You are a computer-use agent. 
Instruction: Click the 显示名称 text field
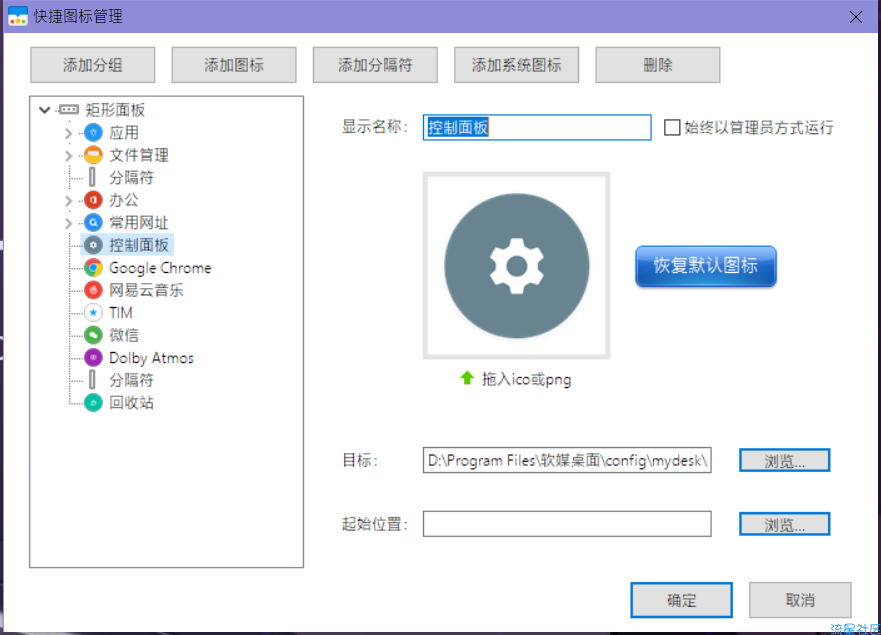pyautogui.click(x=537, y=127)
